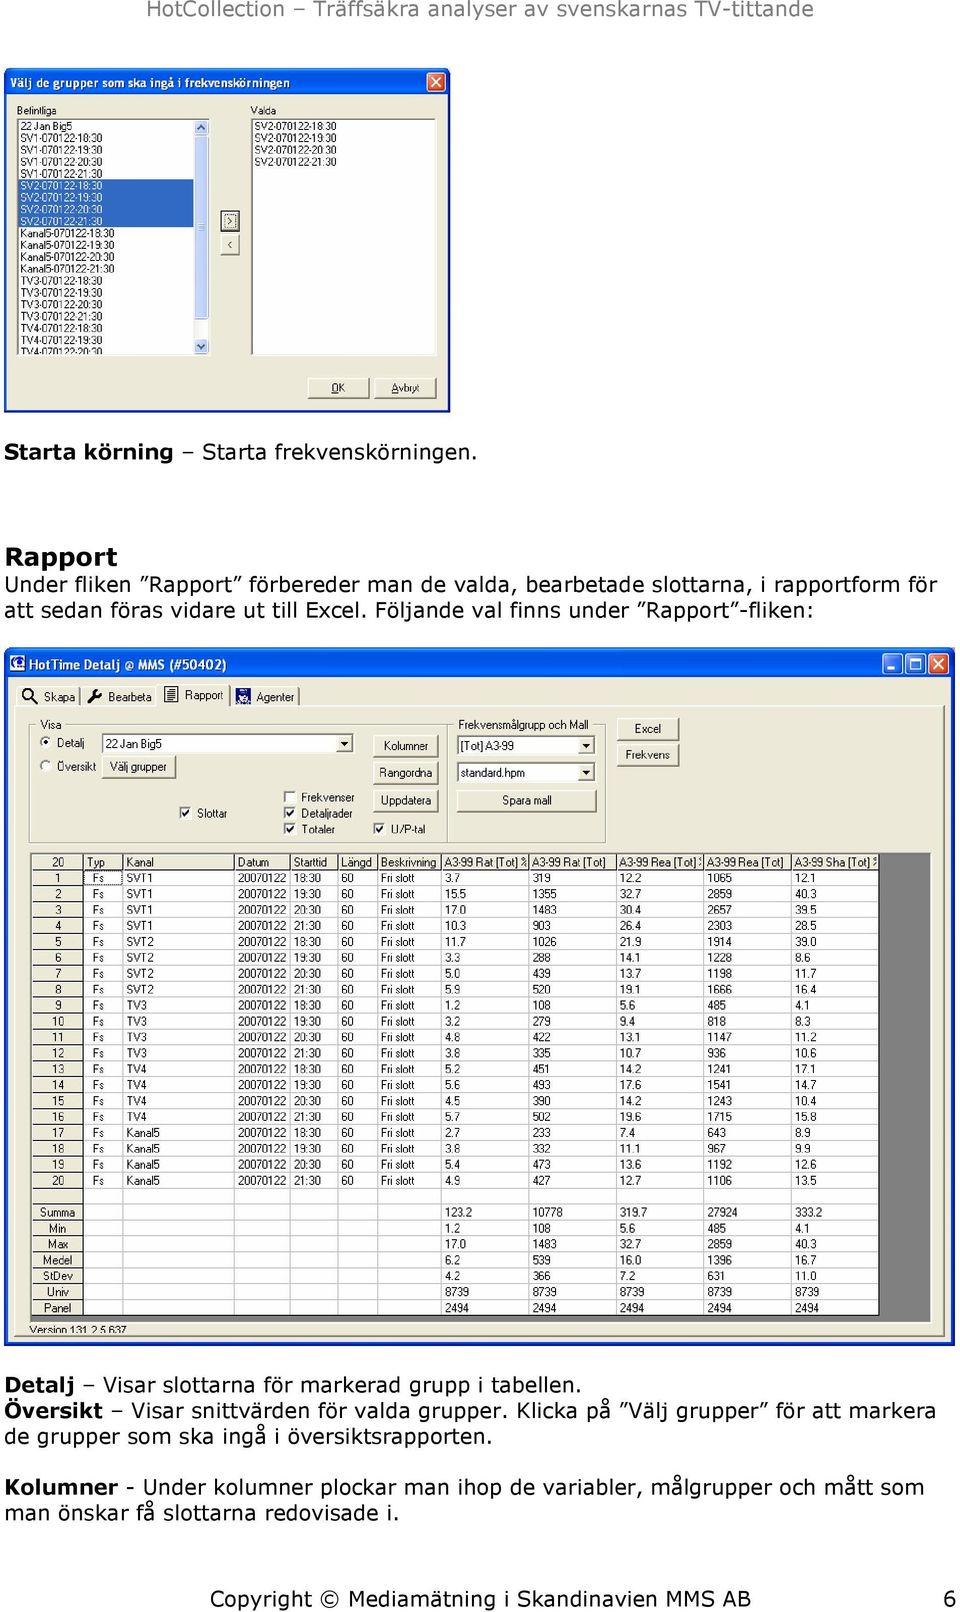960x1612 pixels.
Task: Select TV3-070122-18:30 in Befintliga list
Action: [106, 281]
